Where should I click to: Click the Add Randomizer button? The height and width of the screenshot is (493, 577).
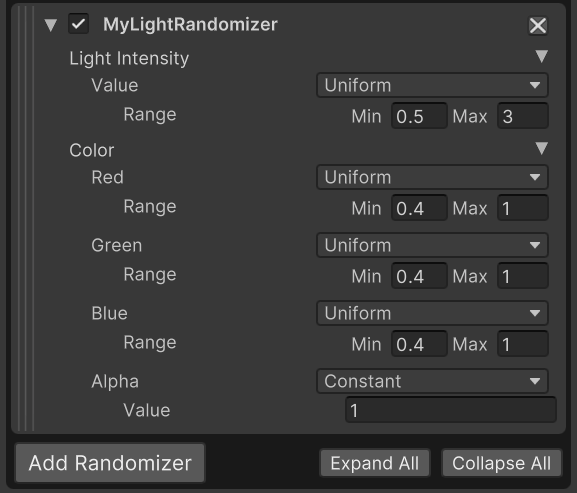(x=110, y=463)
